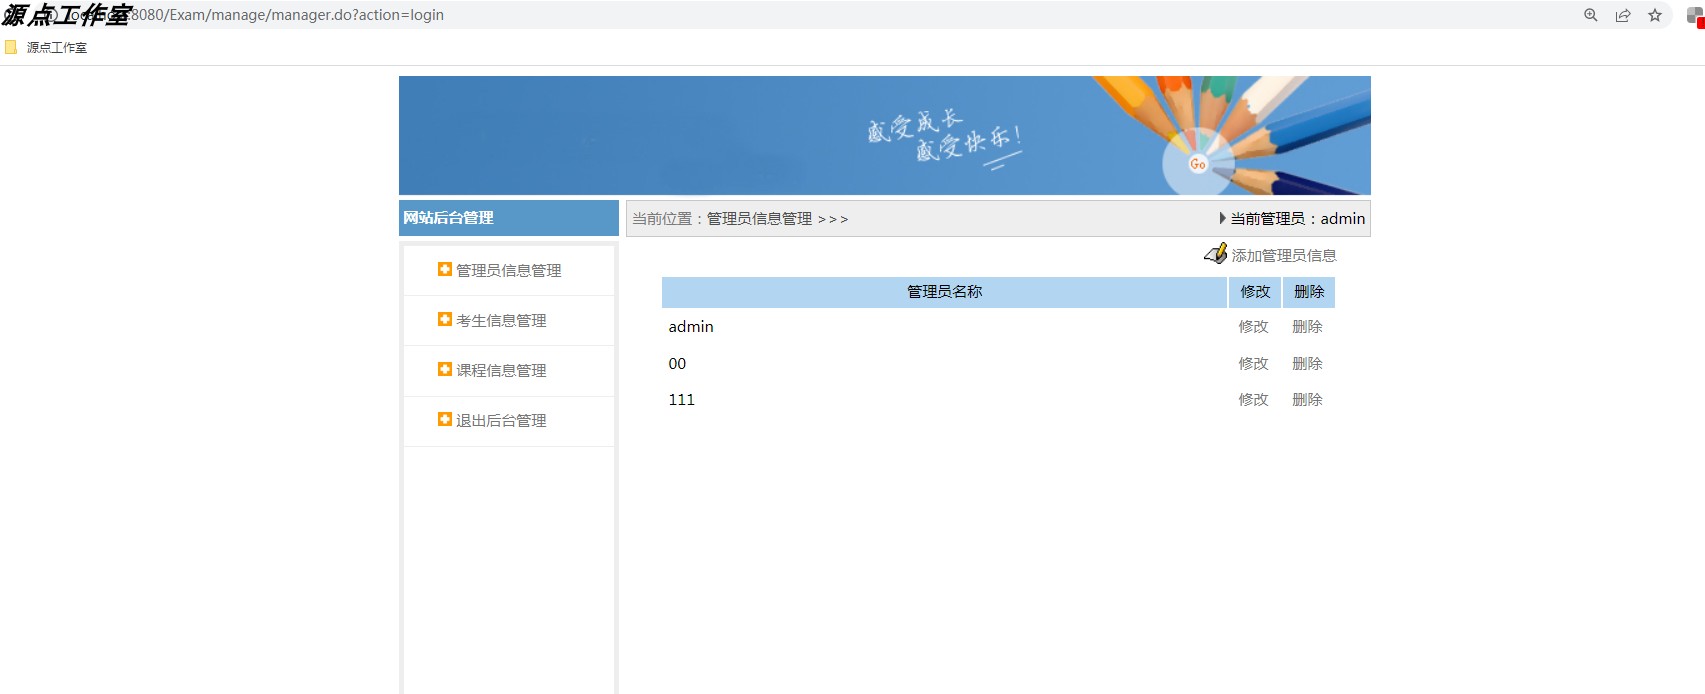
Task: Click 删除 in the 00 row
Action: coord(1307,363)
